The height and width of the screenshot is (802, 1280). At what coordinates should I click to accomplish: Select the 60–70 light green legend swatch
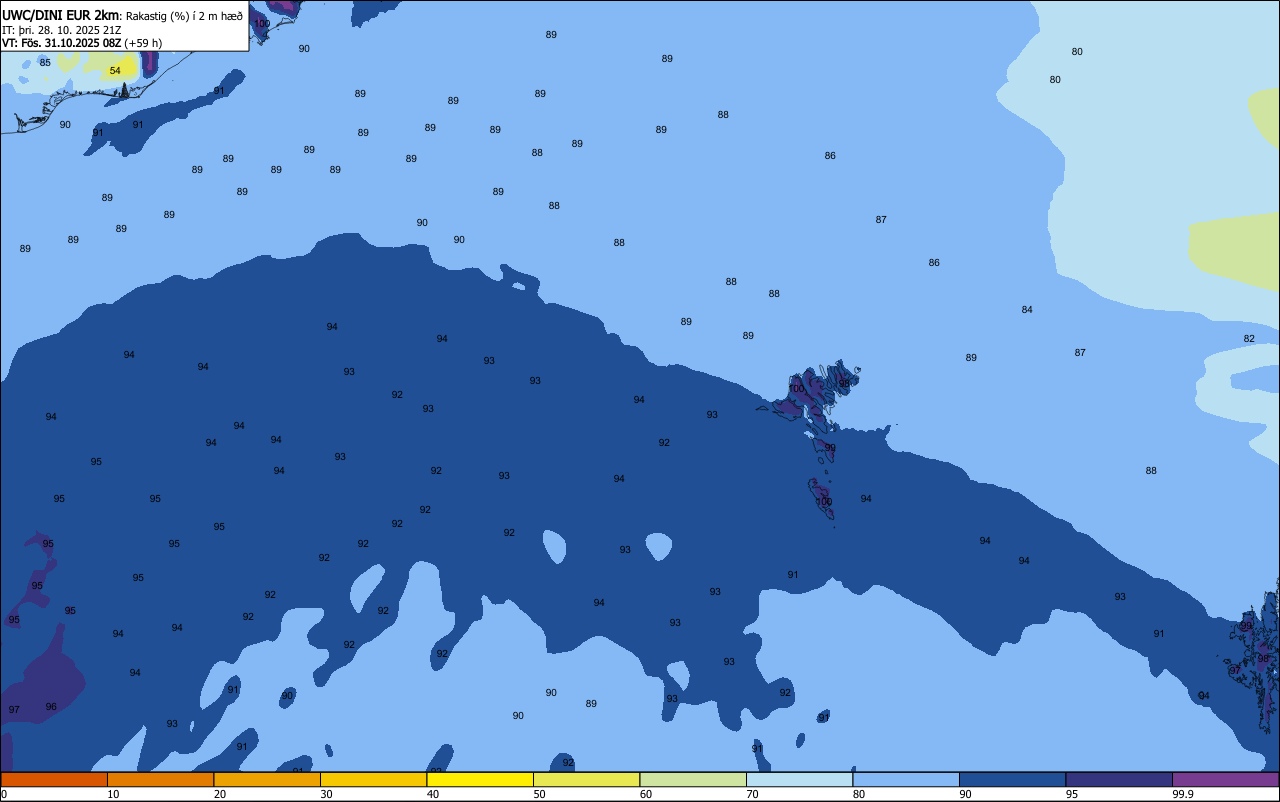[x=693, y=779]
